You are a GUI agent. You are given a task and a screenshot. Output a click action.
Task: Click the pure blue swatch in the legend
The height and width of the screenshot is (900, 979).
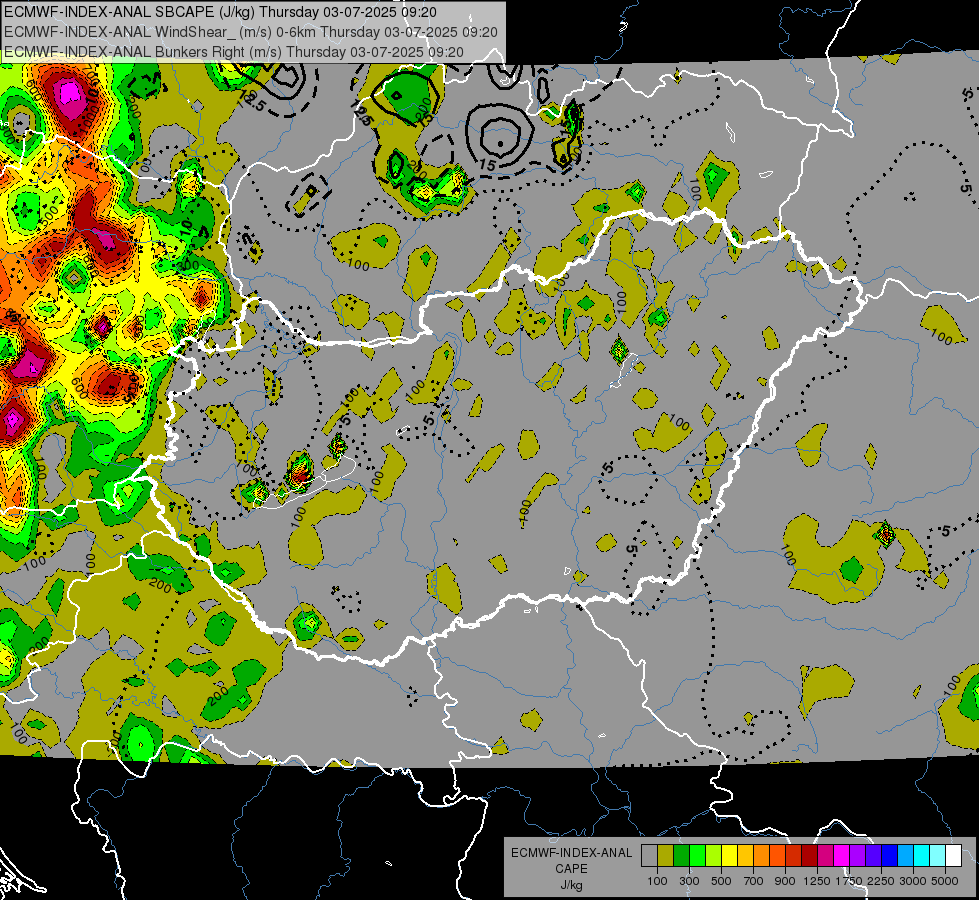pos(890,855)
